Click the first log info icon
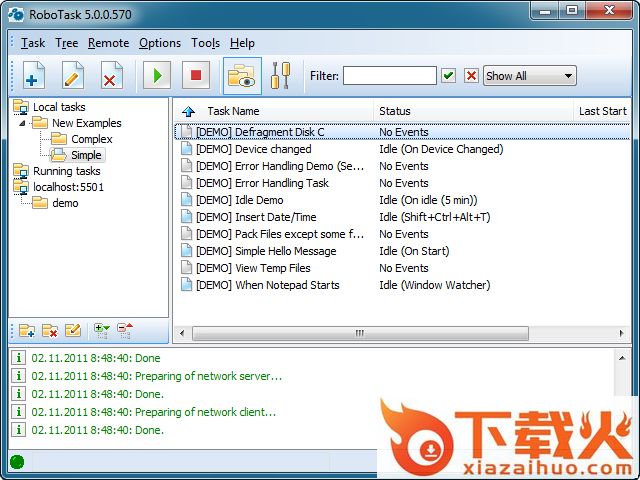The image size is (640, 480). click(x=18, y=358)
